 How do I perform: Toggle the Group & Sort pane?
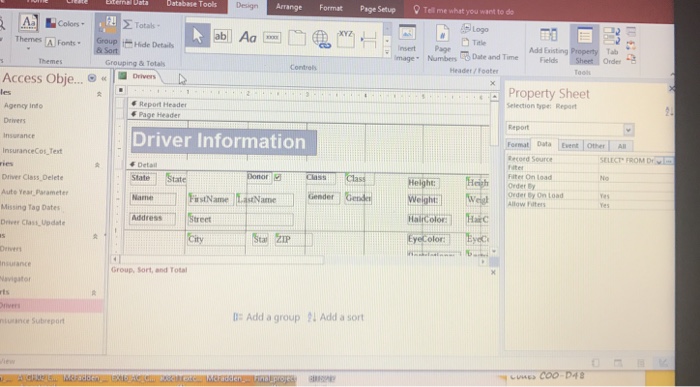coord(107,35)
